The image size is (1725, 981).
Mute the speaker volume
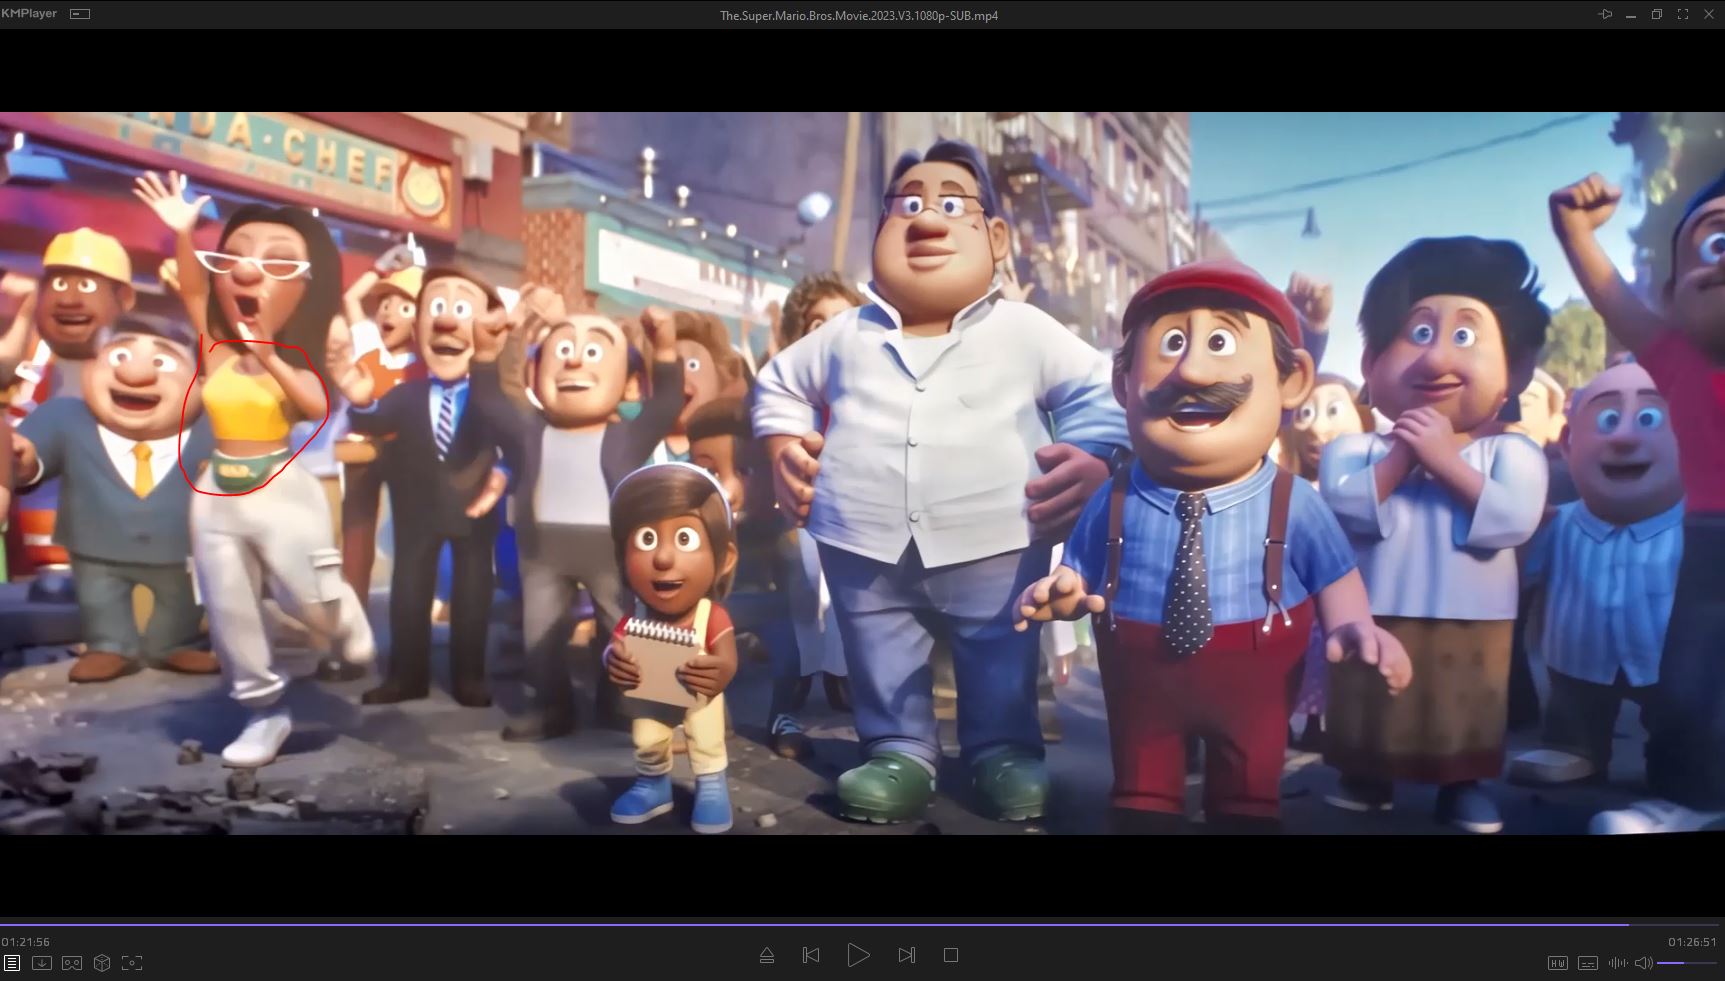(x=1643, y=963)
